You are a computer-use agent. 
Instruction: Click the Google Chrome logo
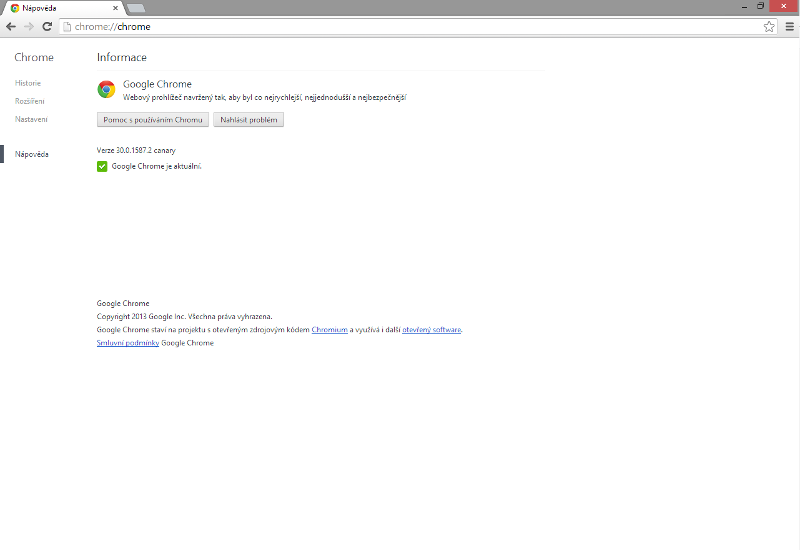pyautogui.click(x=106, y=89)
